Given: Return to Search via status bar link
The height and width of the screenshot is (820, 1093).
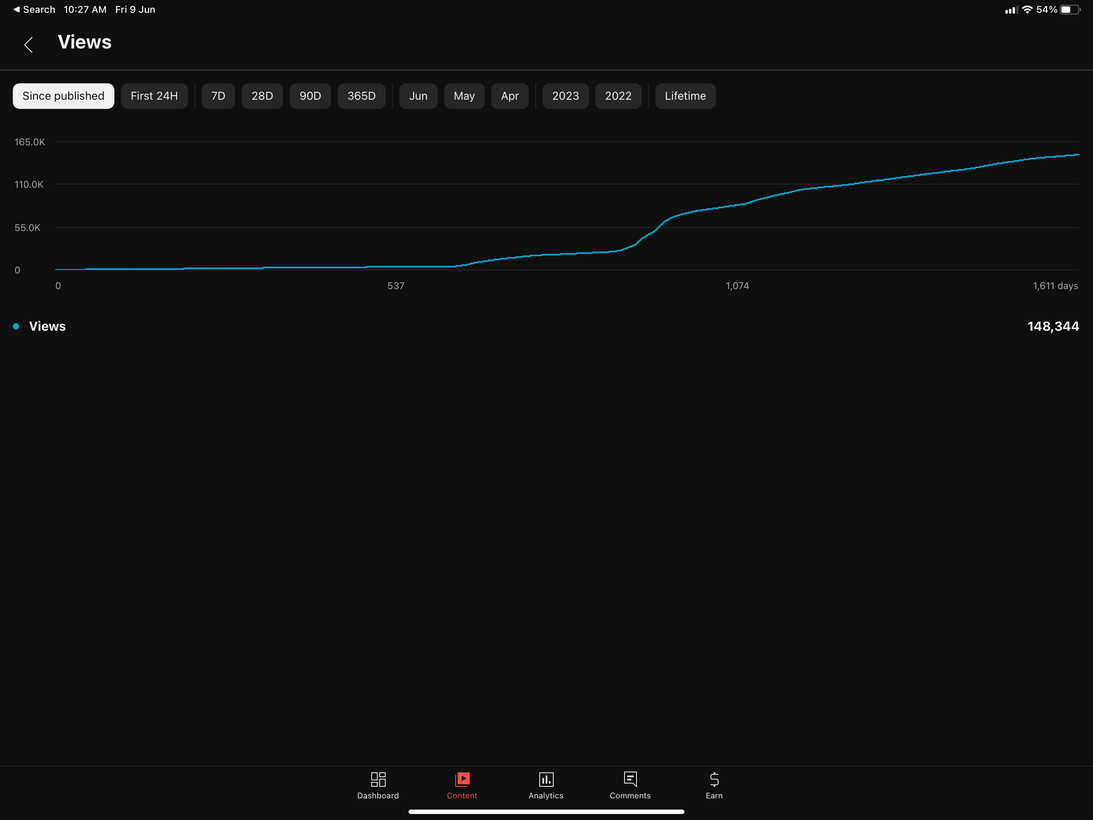Looking at the screenshot, I should (34, 10).
